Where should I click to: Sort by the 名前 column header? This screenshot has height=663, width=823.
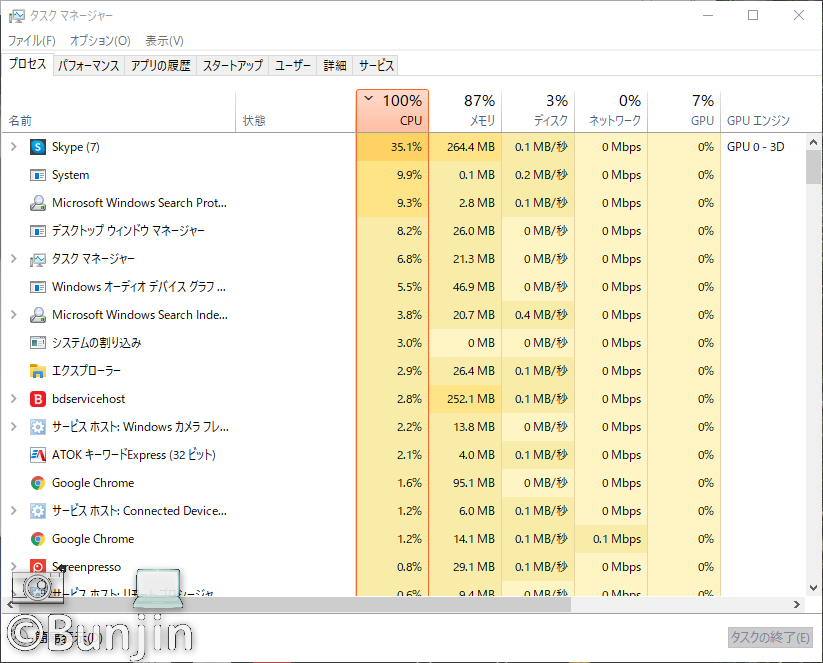[x=119, y=111]
